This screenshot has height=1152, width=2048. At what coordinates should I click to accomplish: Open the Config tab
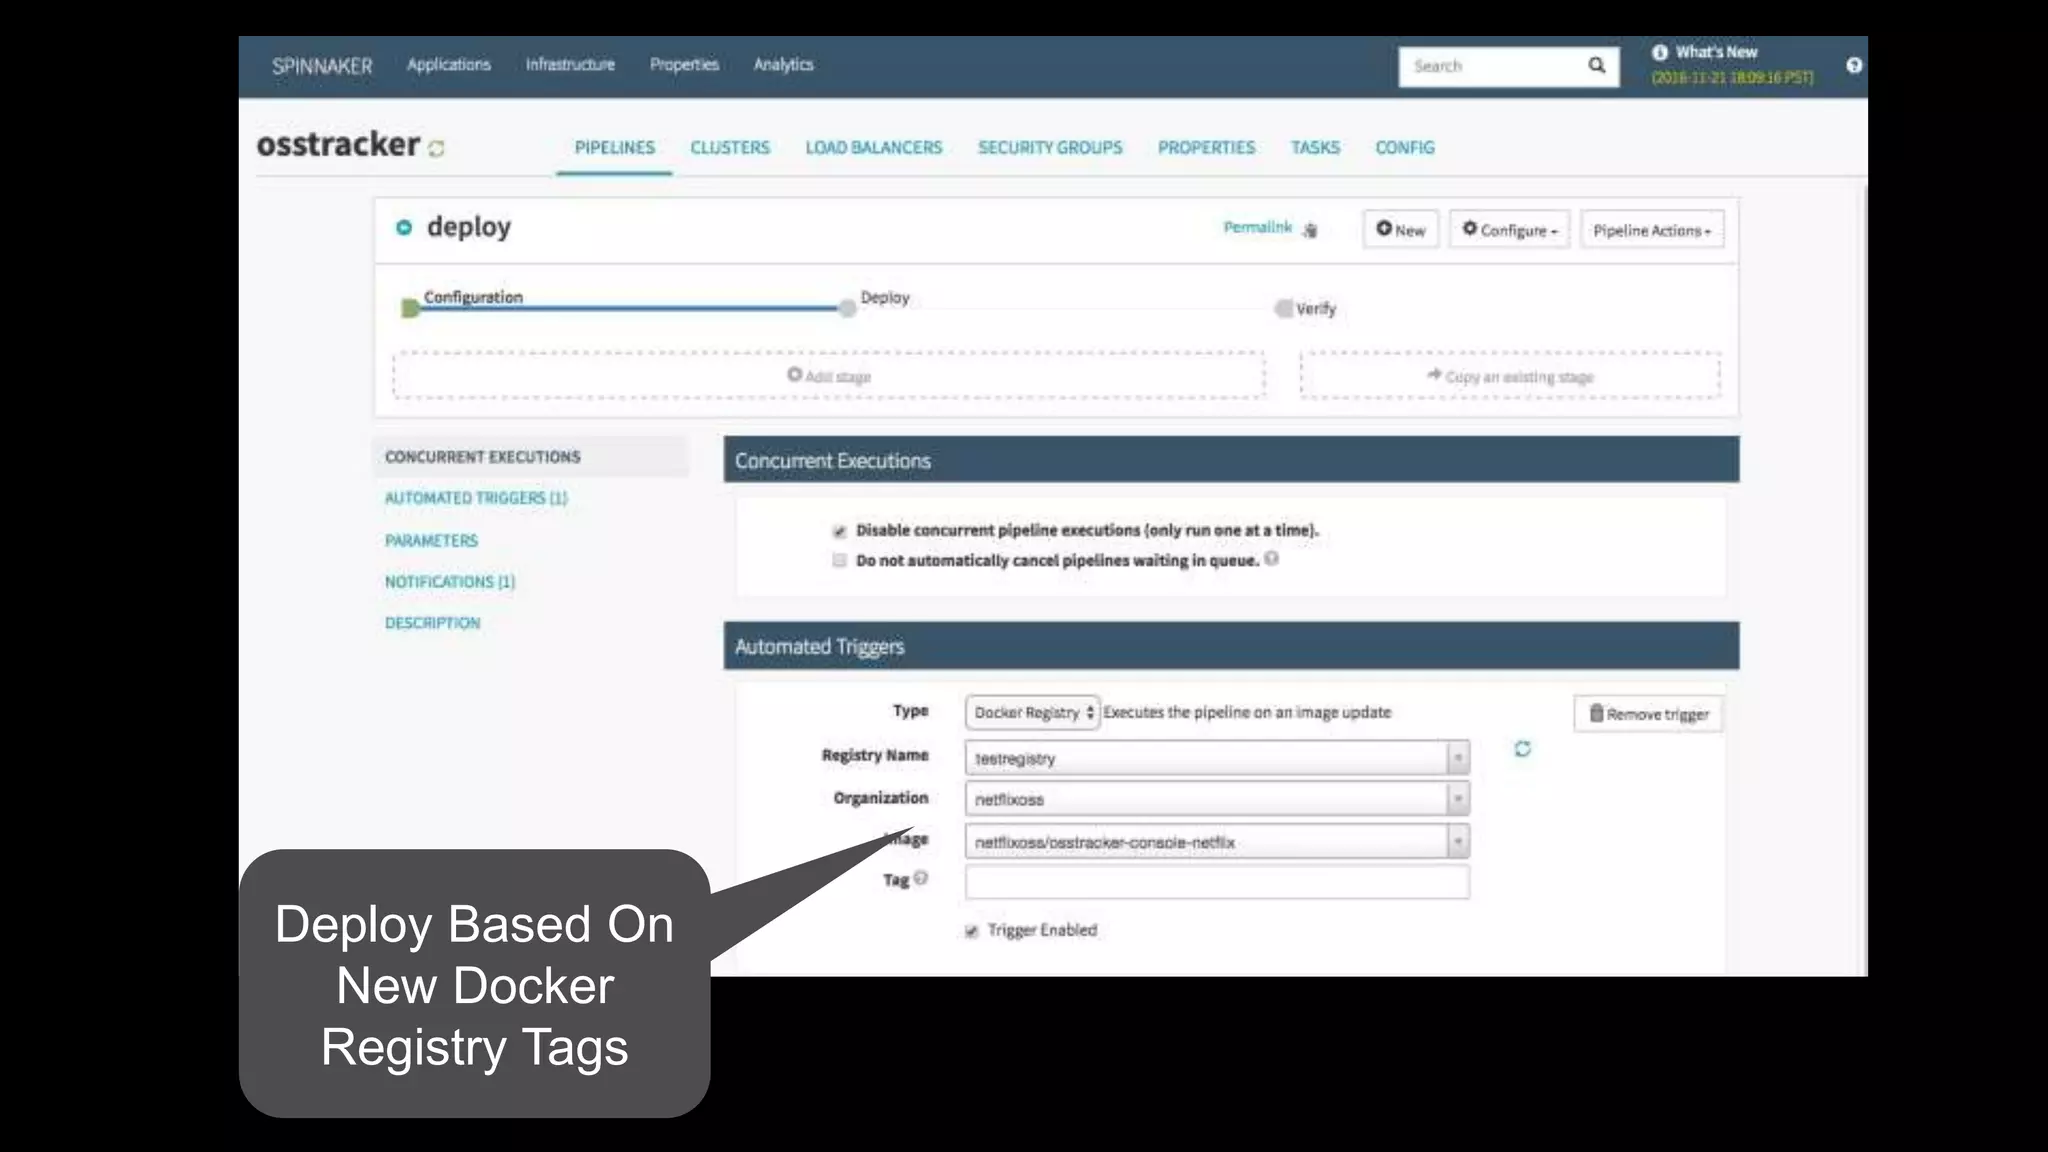(1405, 148)
